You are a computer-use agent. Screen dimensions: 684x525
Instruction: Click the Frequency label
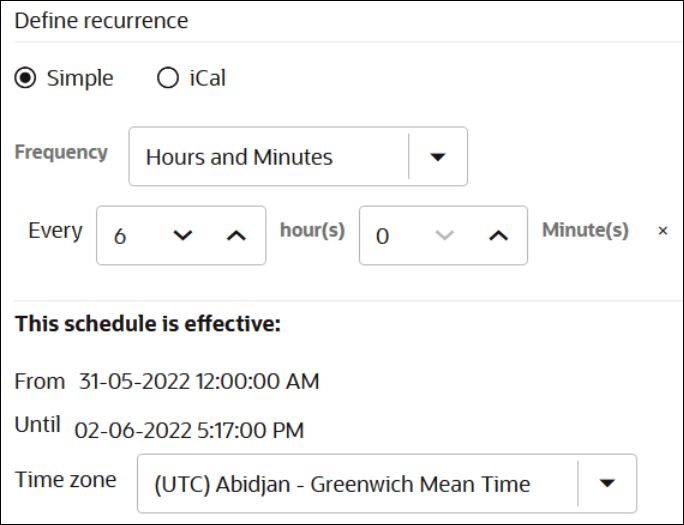coord(61,153)
